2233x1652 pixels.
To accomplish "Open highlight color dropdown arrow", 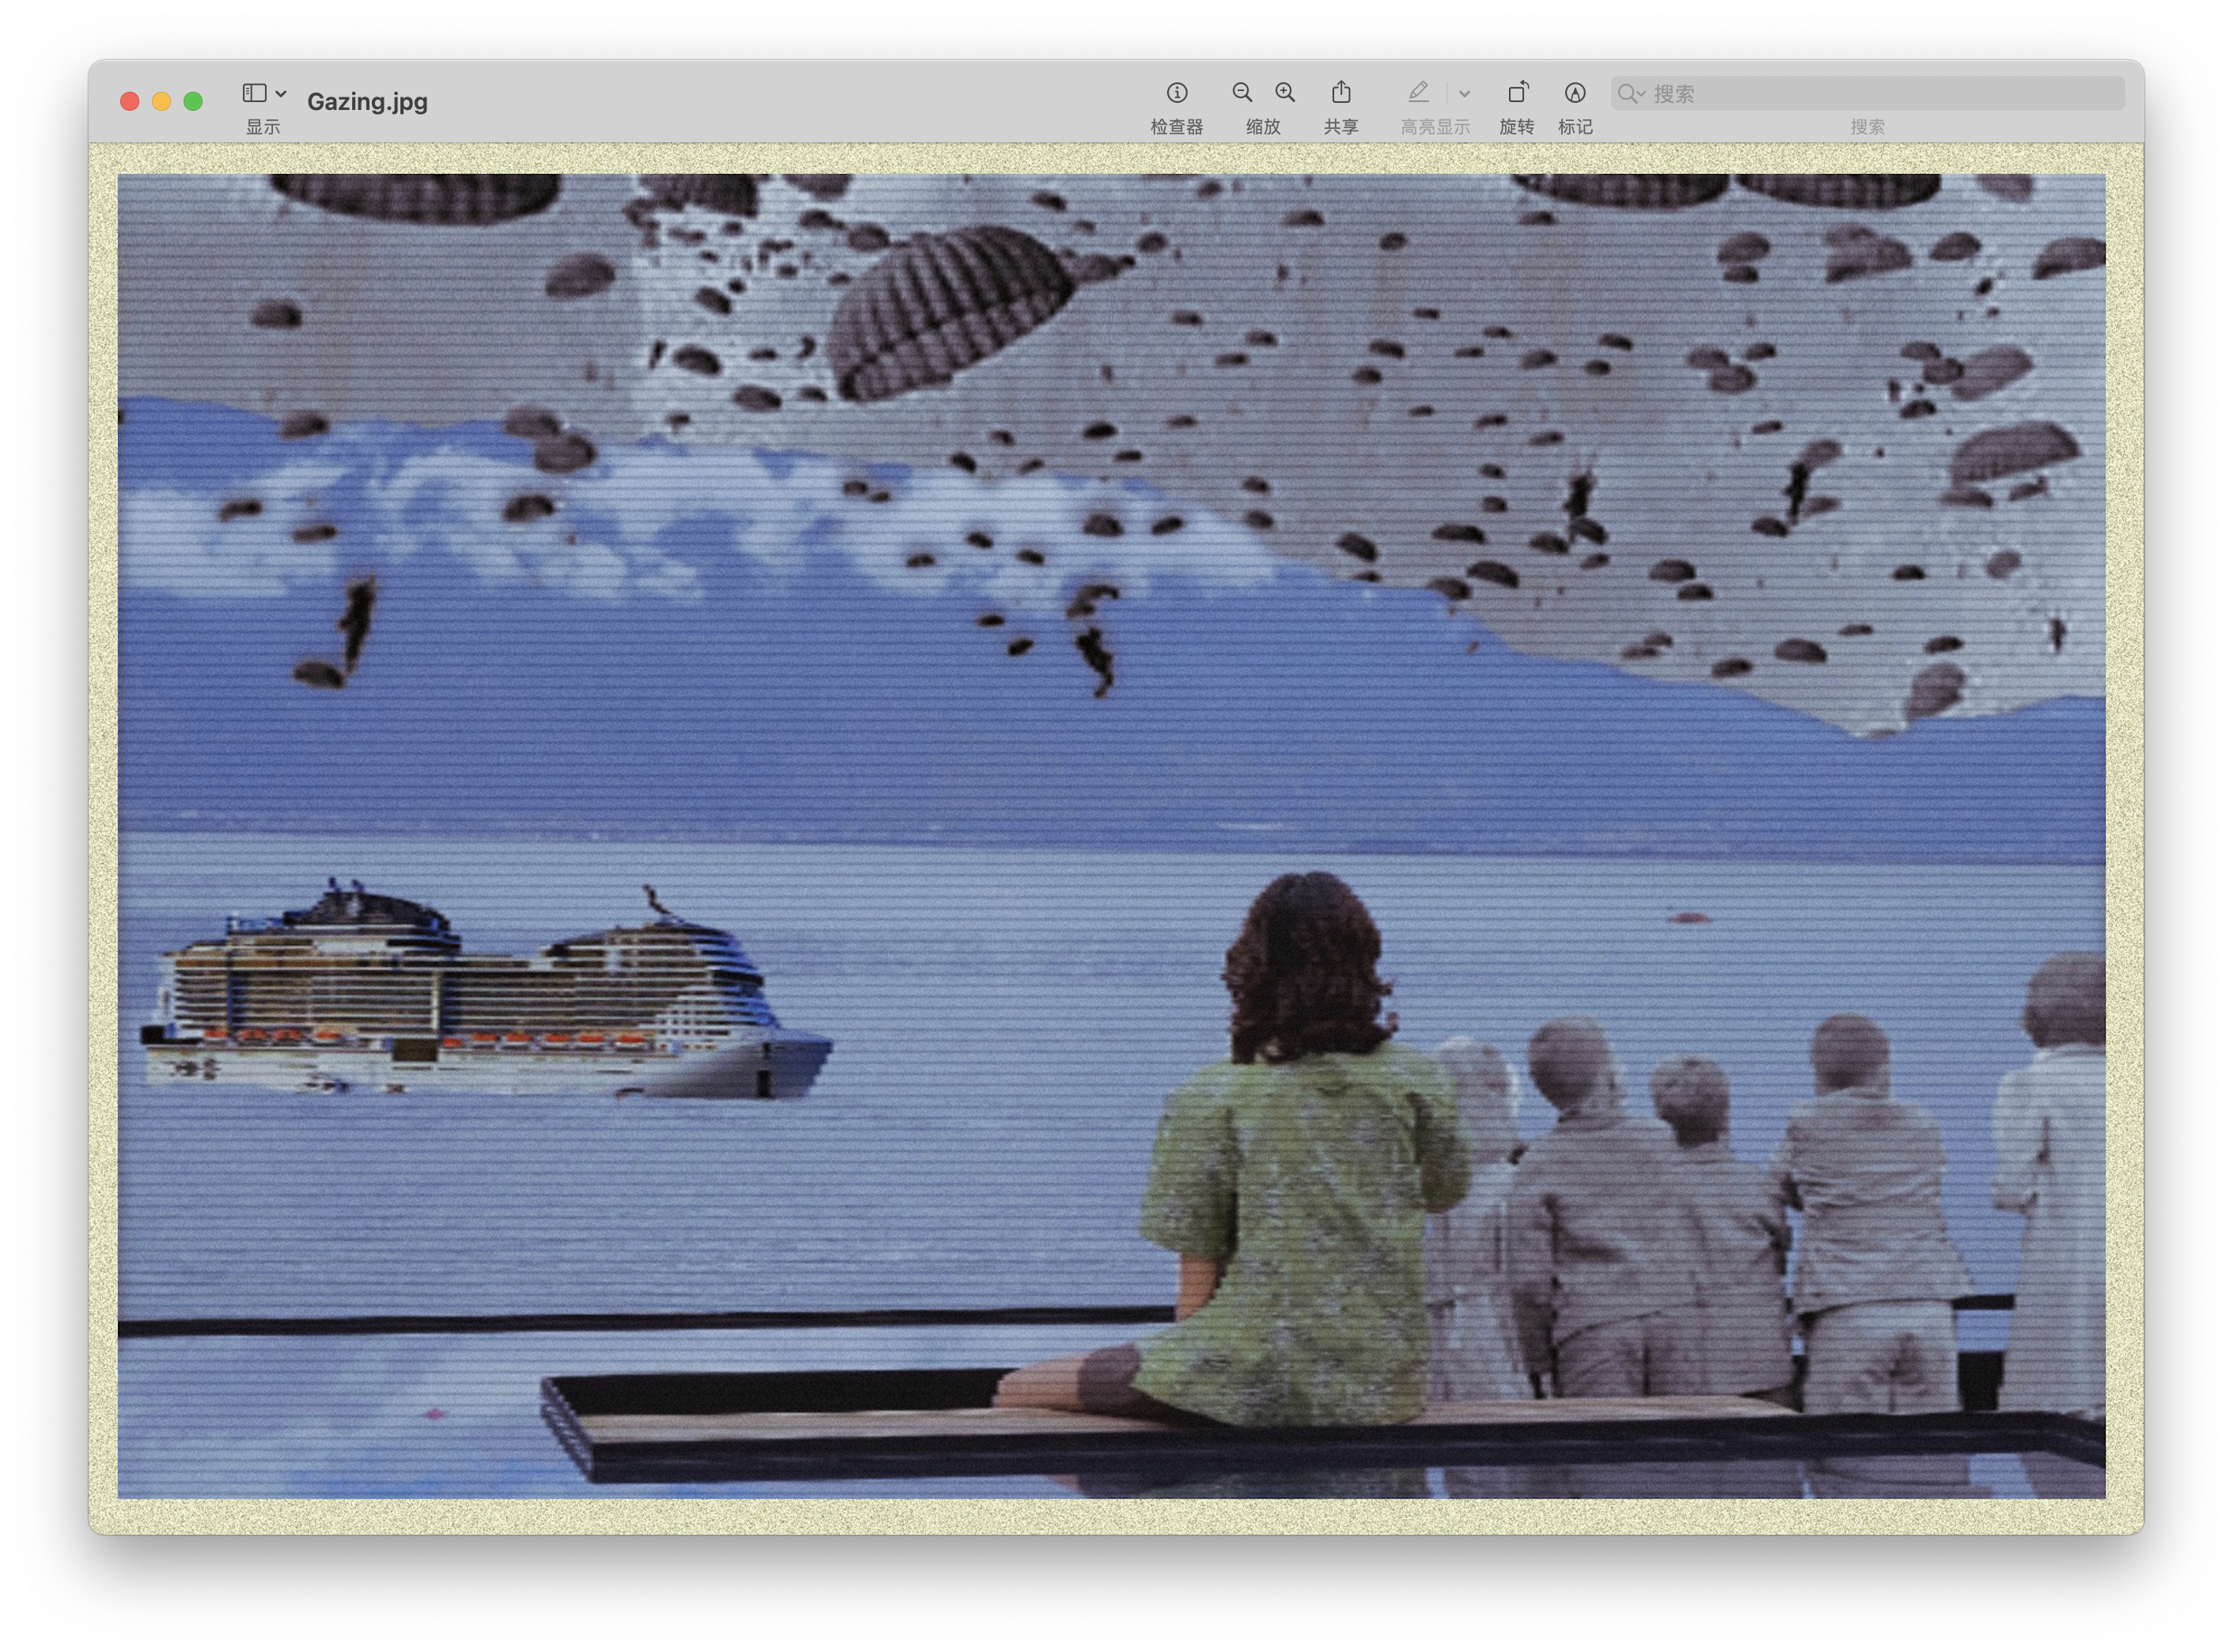I will 1464,93.
